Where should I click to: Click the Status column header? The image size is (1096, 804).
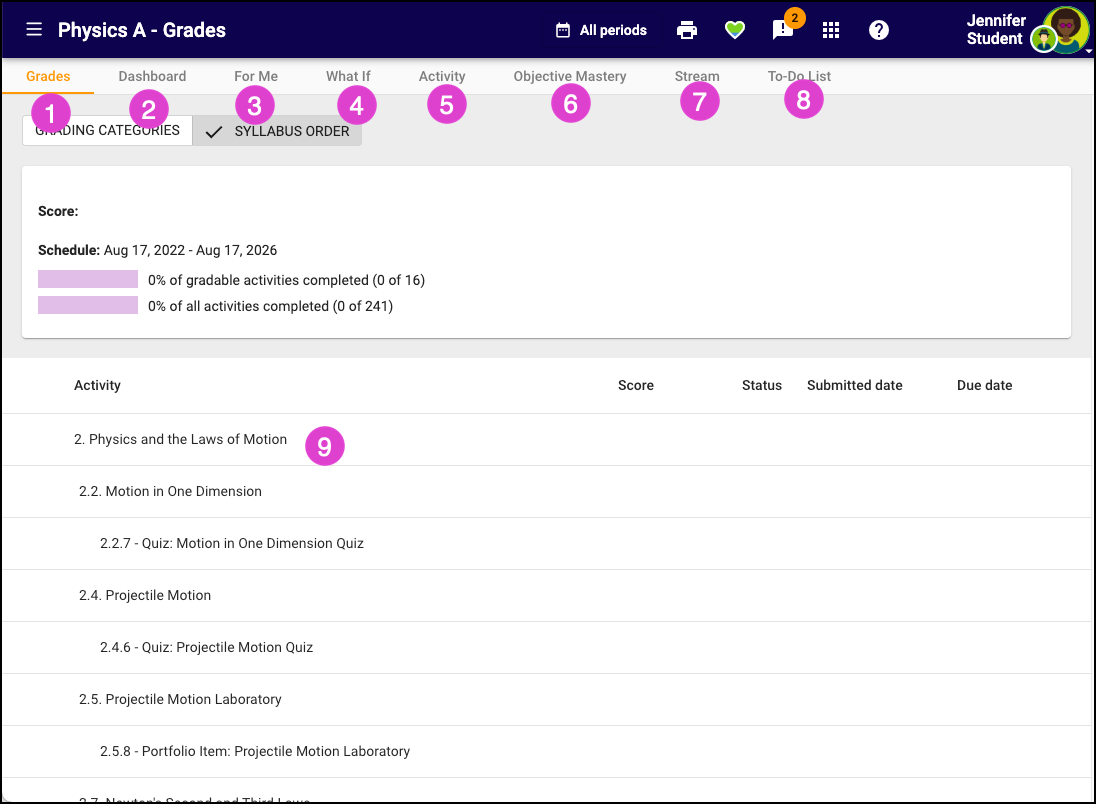(762, 385)
